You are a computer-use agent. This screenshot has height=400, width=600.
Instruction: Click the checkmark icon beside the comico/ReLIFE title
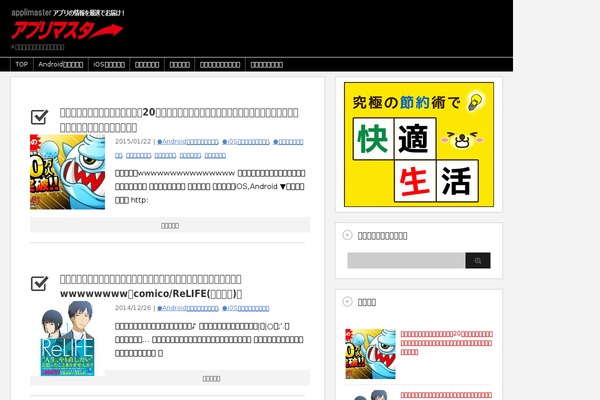click(x=39, y=283)
